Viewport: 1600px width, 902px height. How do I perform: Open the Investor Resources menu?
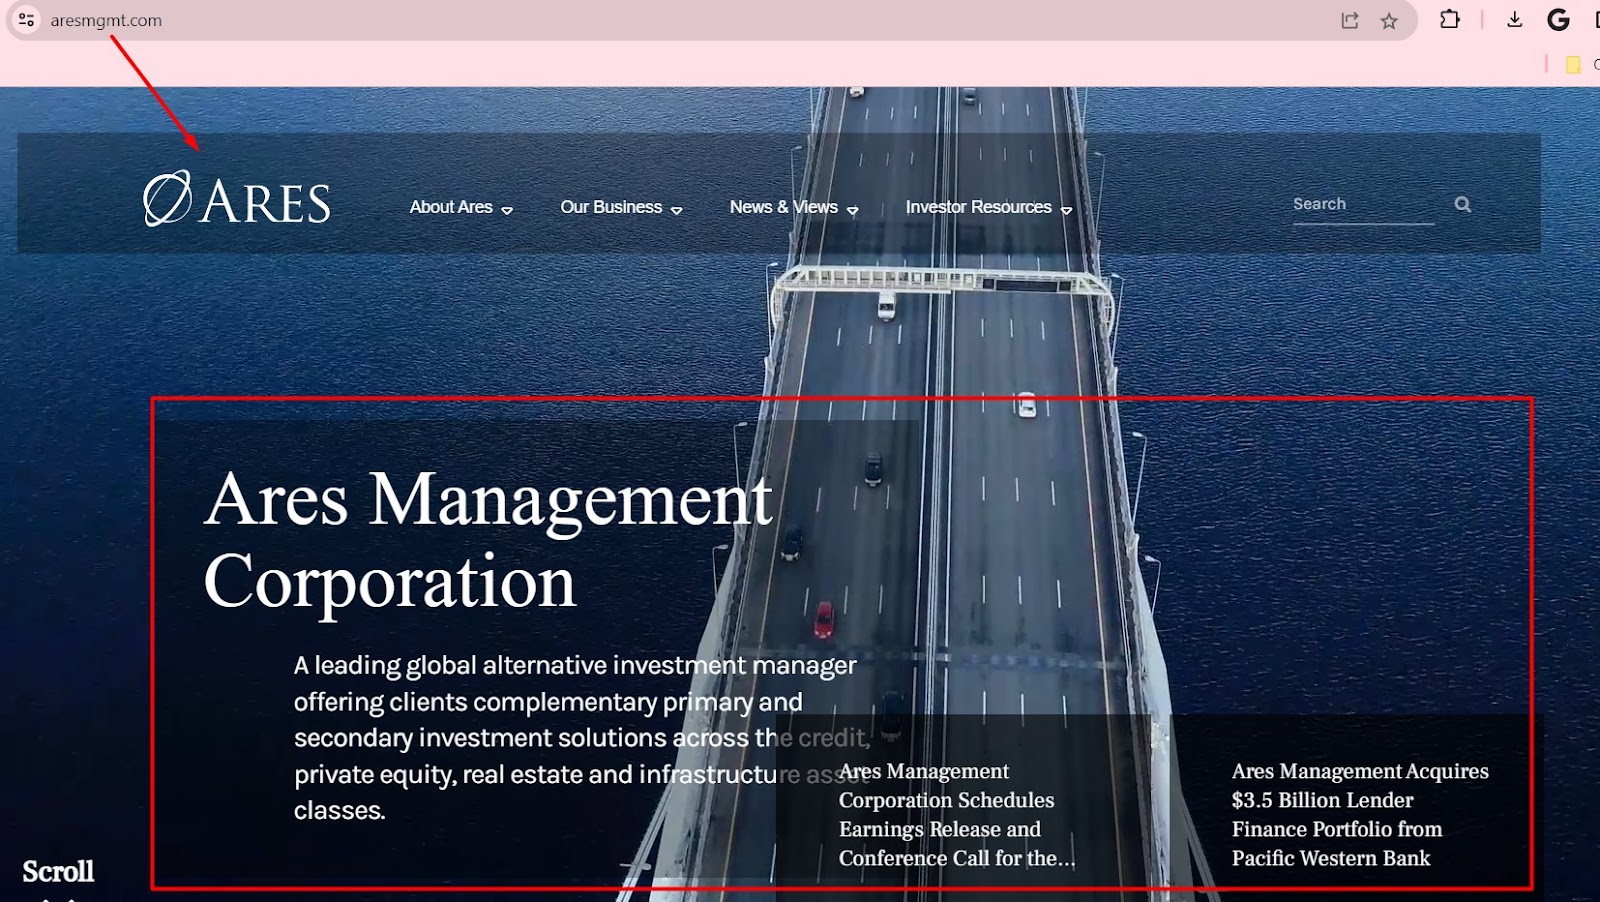[x=978, y=207]
